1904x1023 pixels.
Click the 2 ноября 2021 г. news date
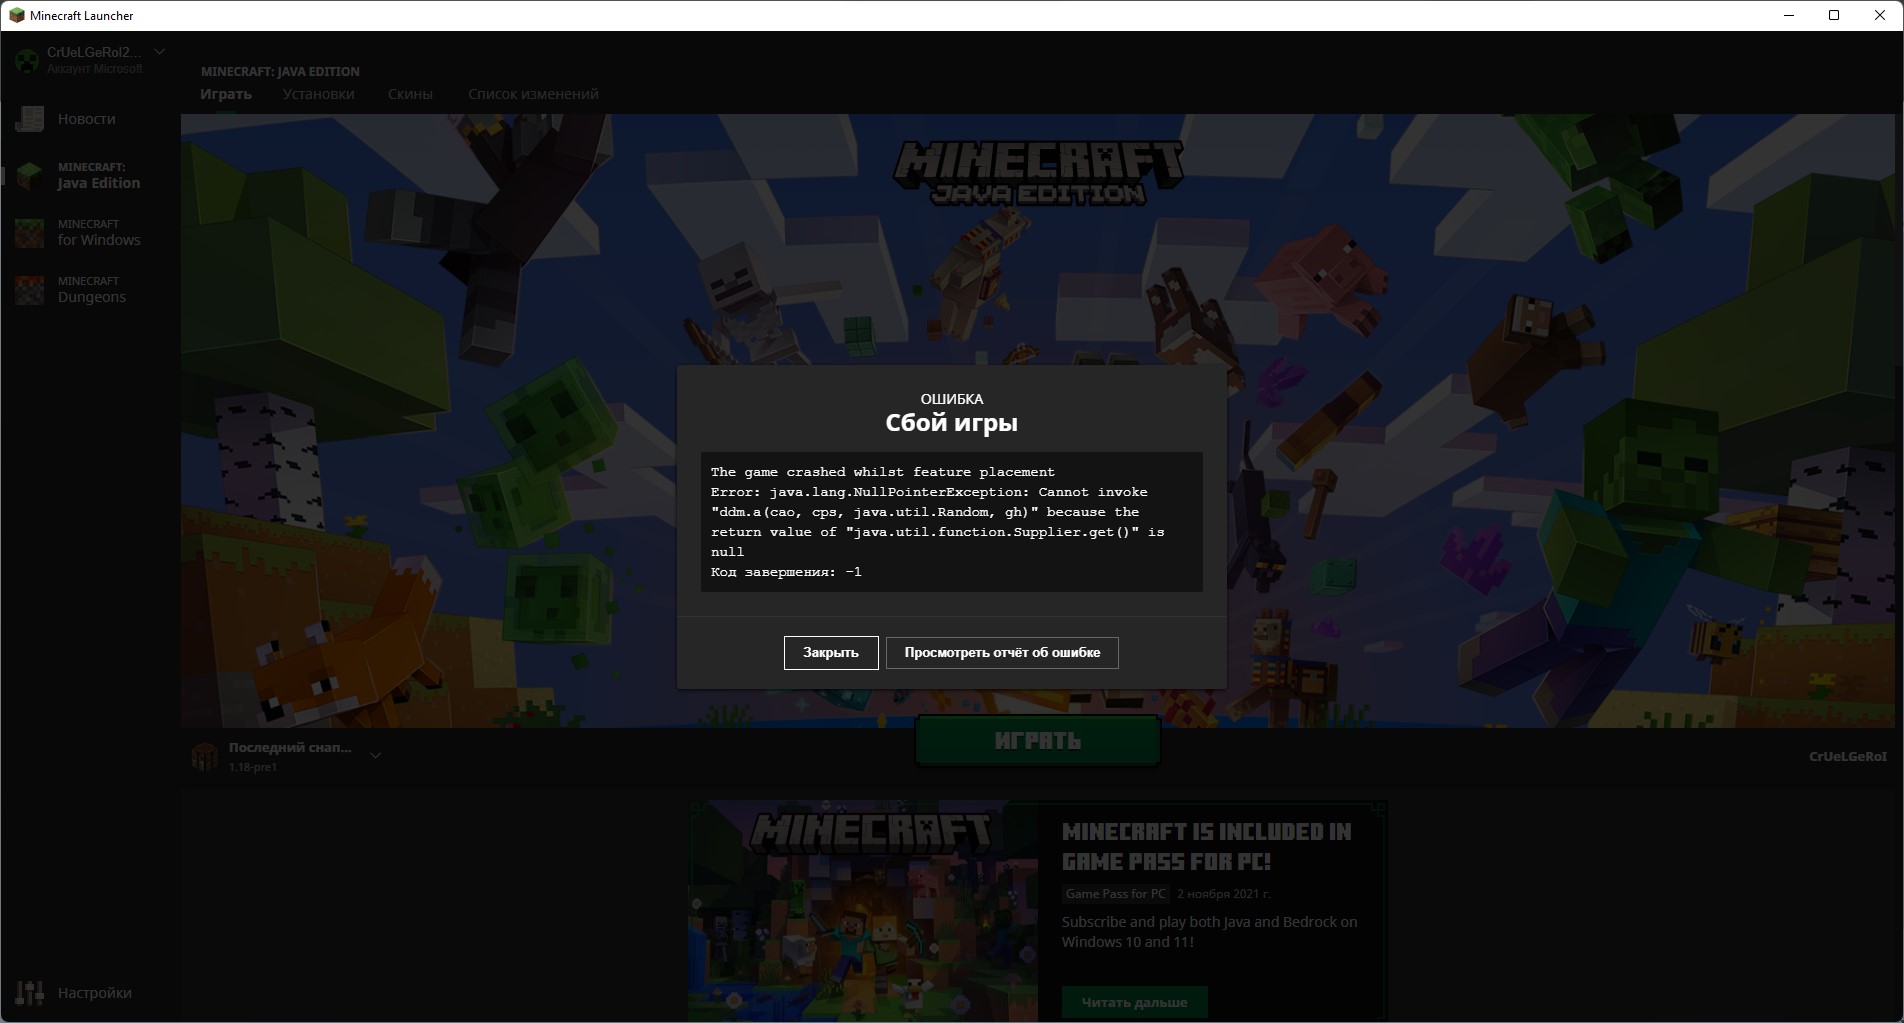point(1224,894)
